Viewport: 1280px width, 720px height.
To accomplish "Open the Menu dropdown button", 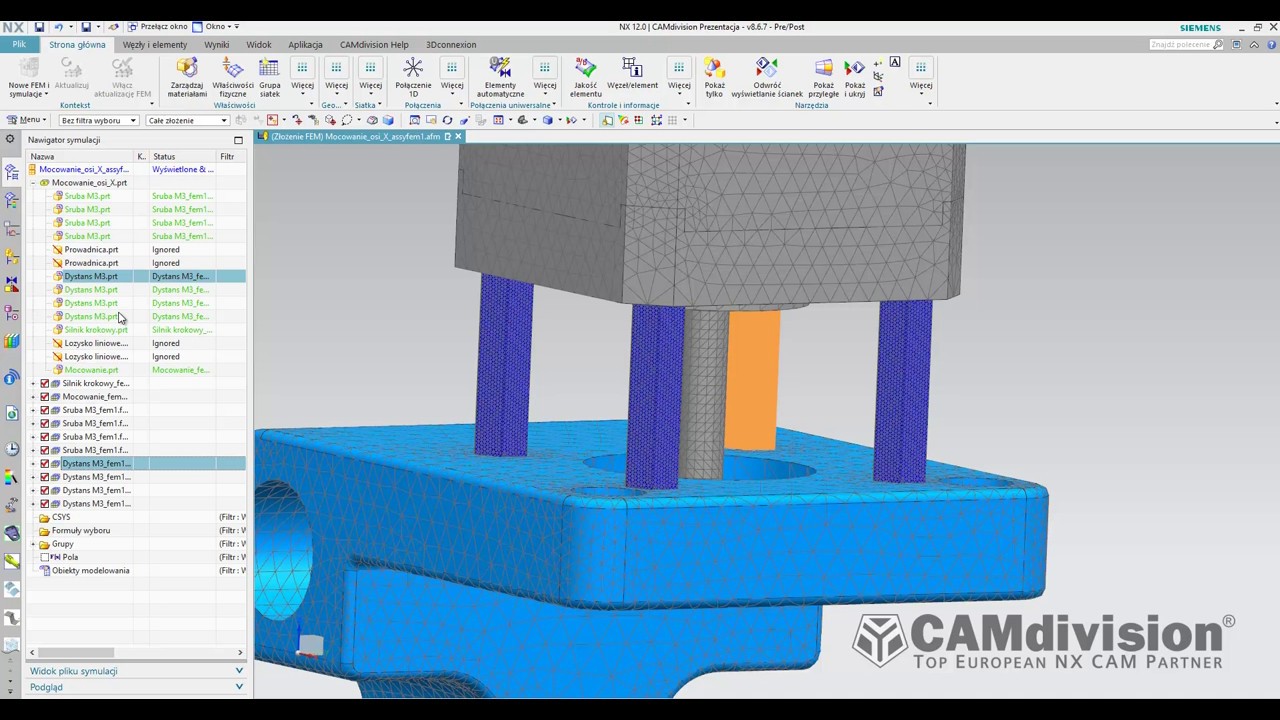I will pyautogui.click(x=26, y=120).
